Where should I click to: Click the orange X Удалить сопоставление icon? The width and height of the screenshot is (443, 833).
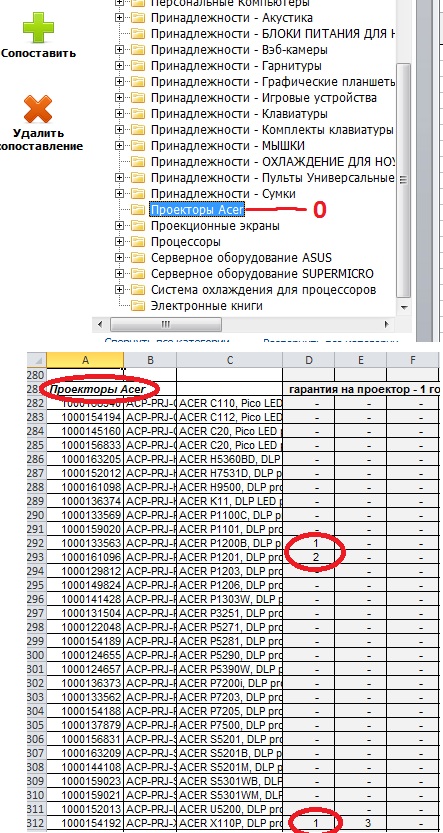pos(38,109)
